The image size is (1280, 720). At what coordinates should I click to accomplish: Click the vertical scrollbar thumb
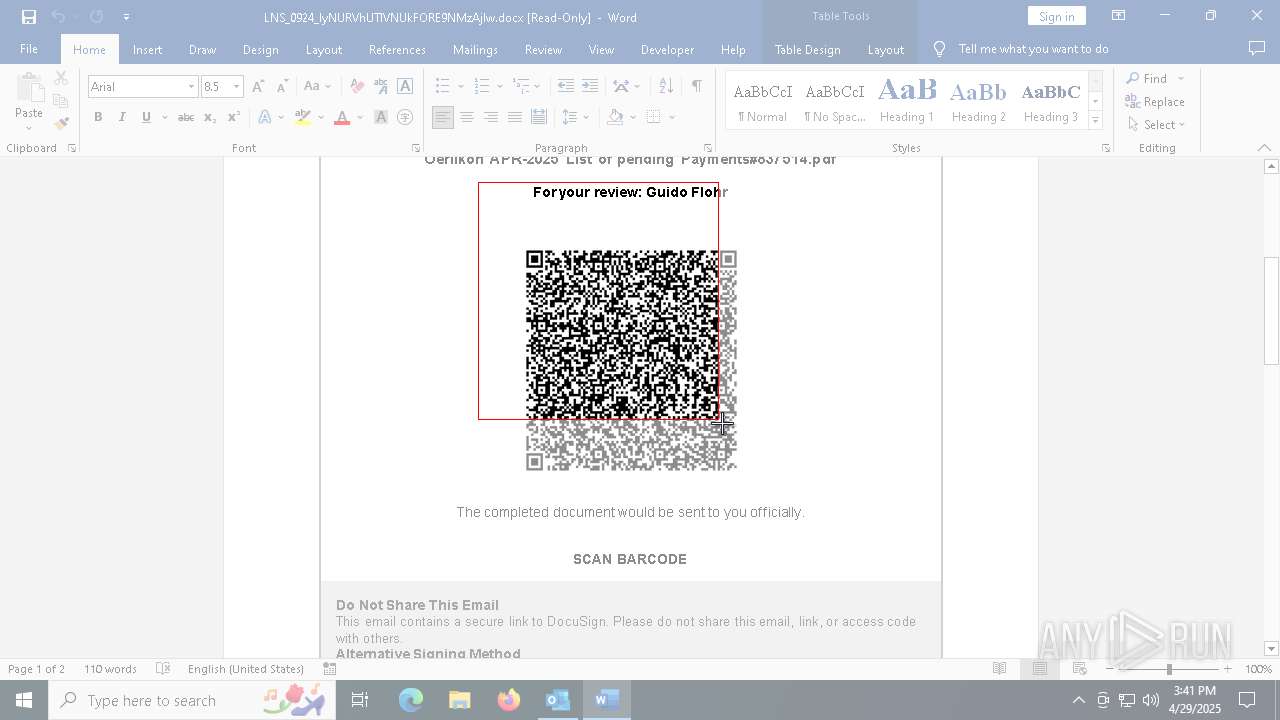[x=1271, y=310]
